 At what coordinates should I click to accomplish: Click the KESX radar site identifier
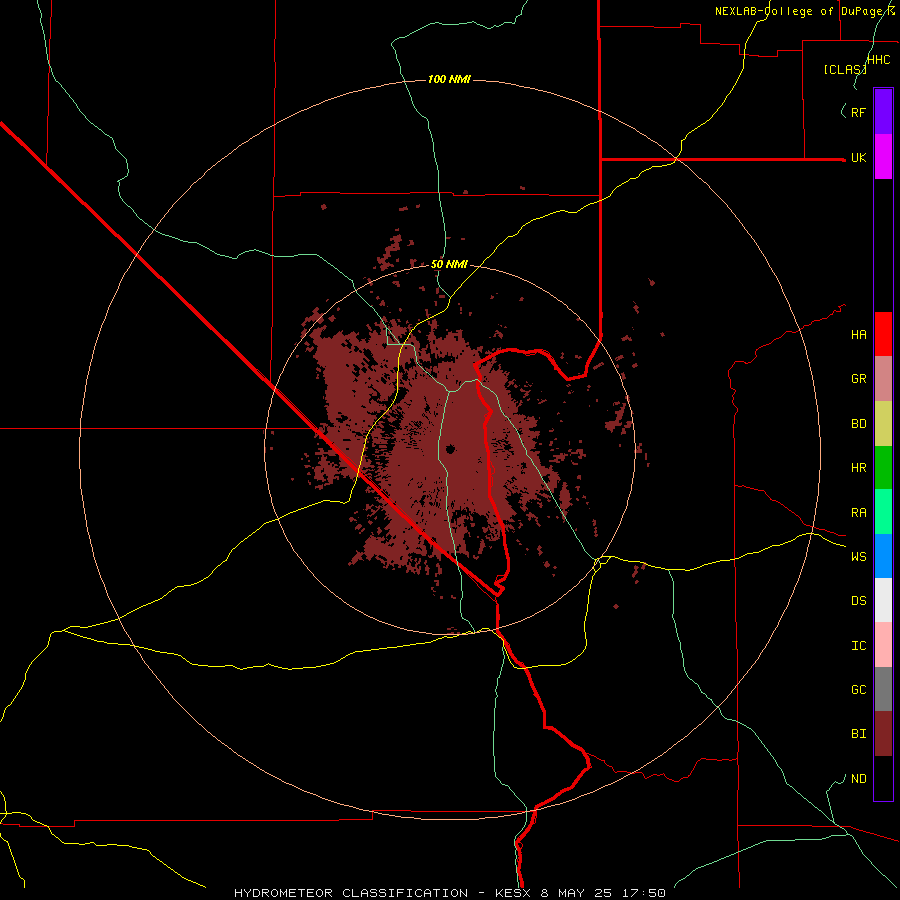pyautogui.click(x=513, y=893)
